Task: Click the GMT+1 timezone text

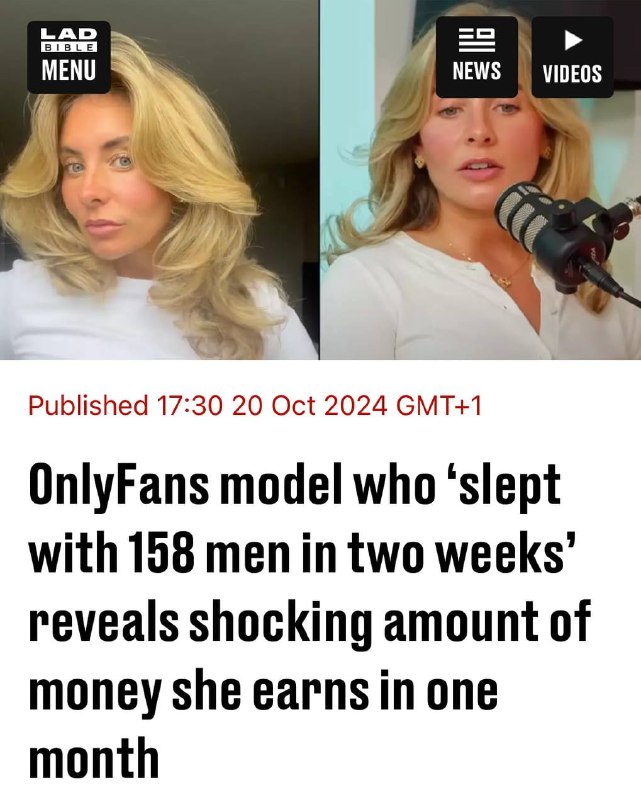Action: click(439, 406)
